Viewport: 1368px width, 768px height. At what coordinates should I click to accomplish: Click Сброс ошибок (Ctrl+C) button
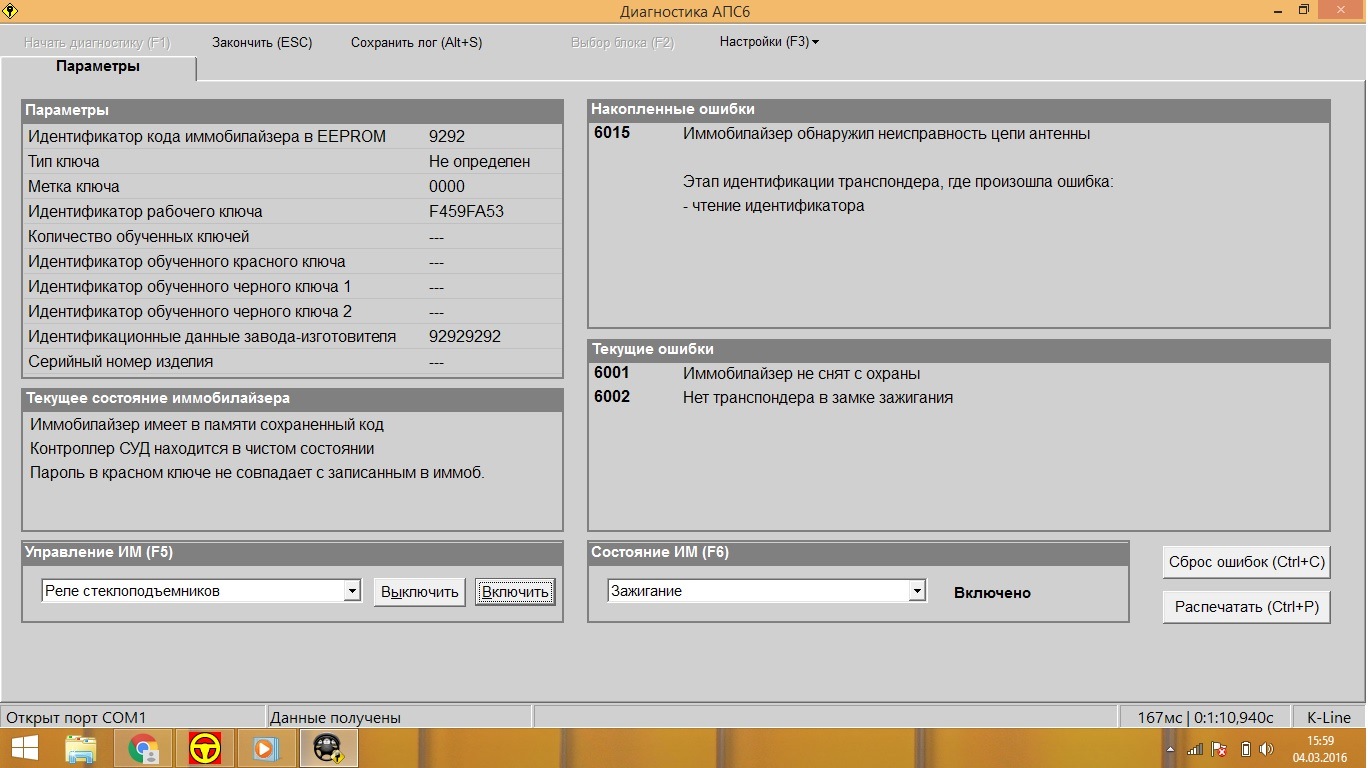(1246, 562)
